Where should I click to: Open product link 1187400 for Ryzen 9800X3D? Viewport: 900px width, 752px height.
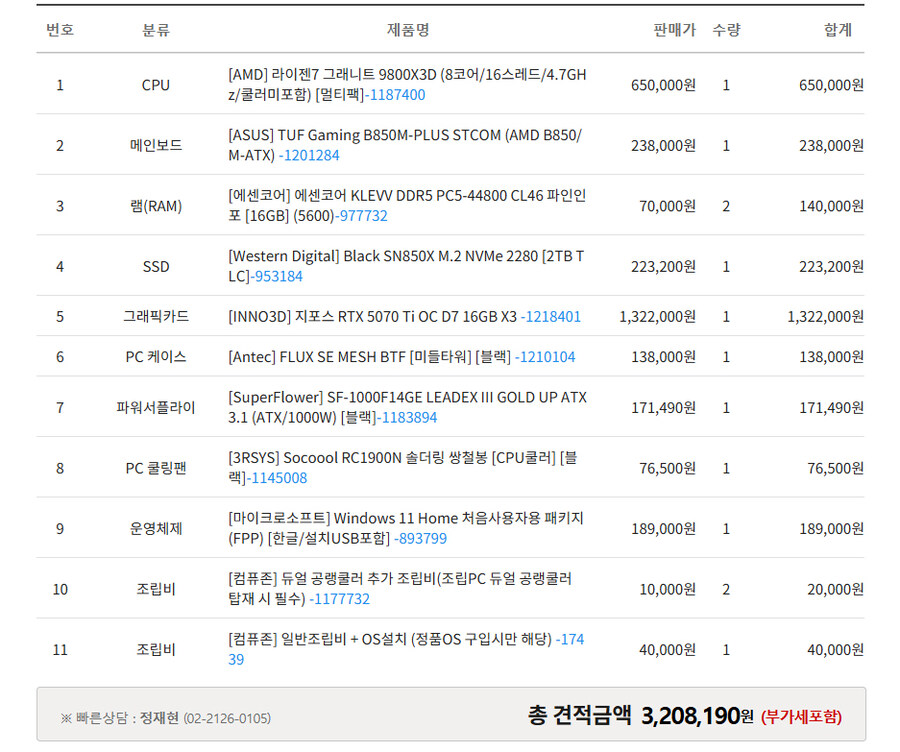[395, 95]
